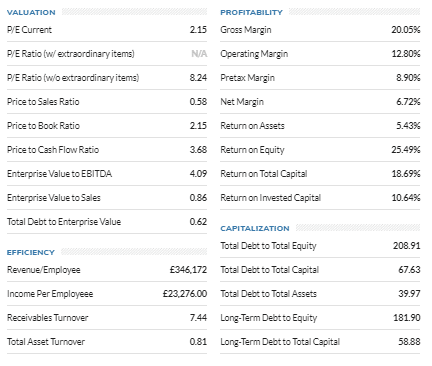432x366 pixels.
Task: Click the PROFITABILITY section heading
Action: (251, 13)
